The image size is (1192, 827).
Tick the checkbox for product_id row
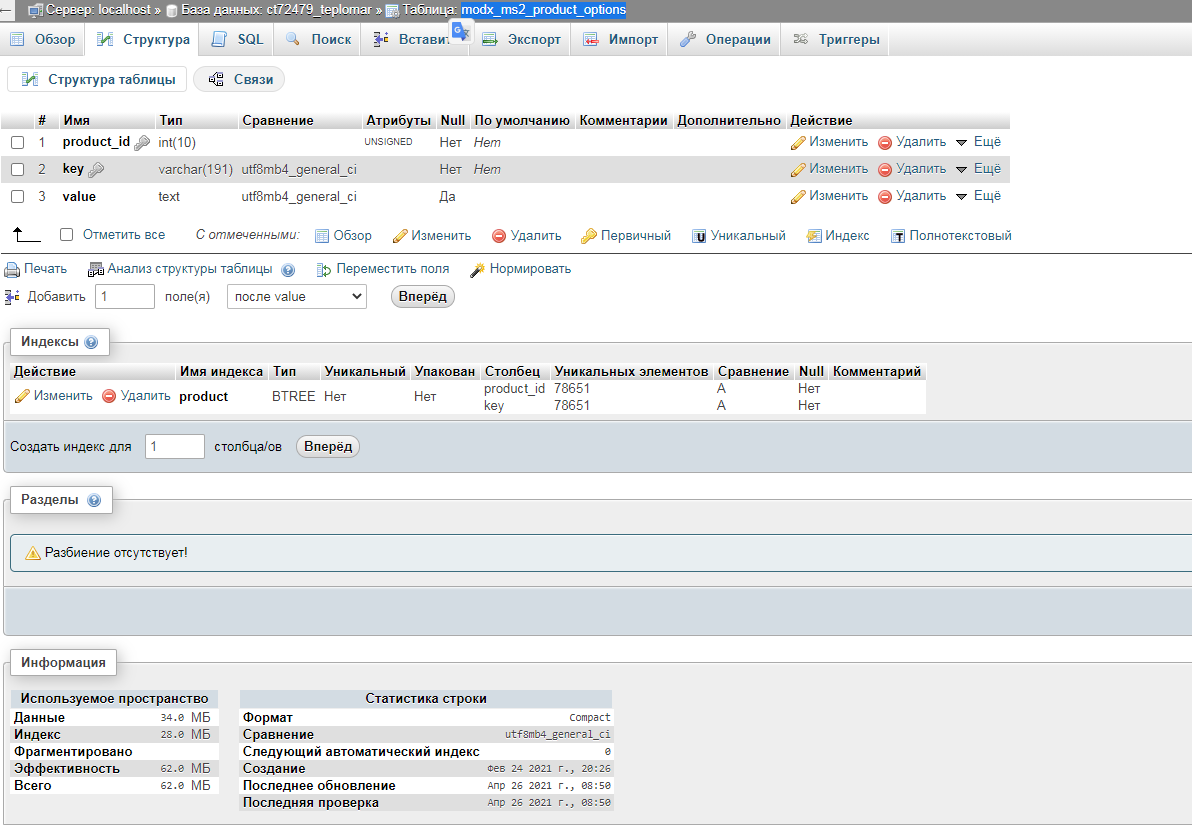[17, 142]
